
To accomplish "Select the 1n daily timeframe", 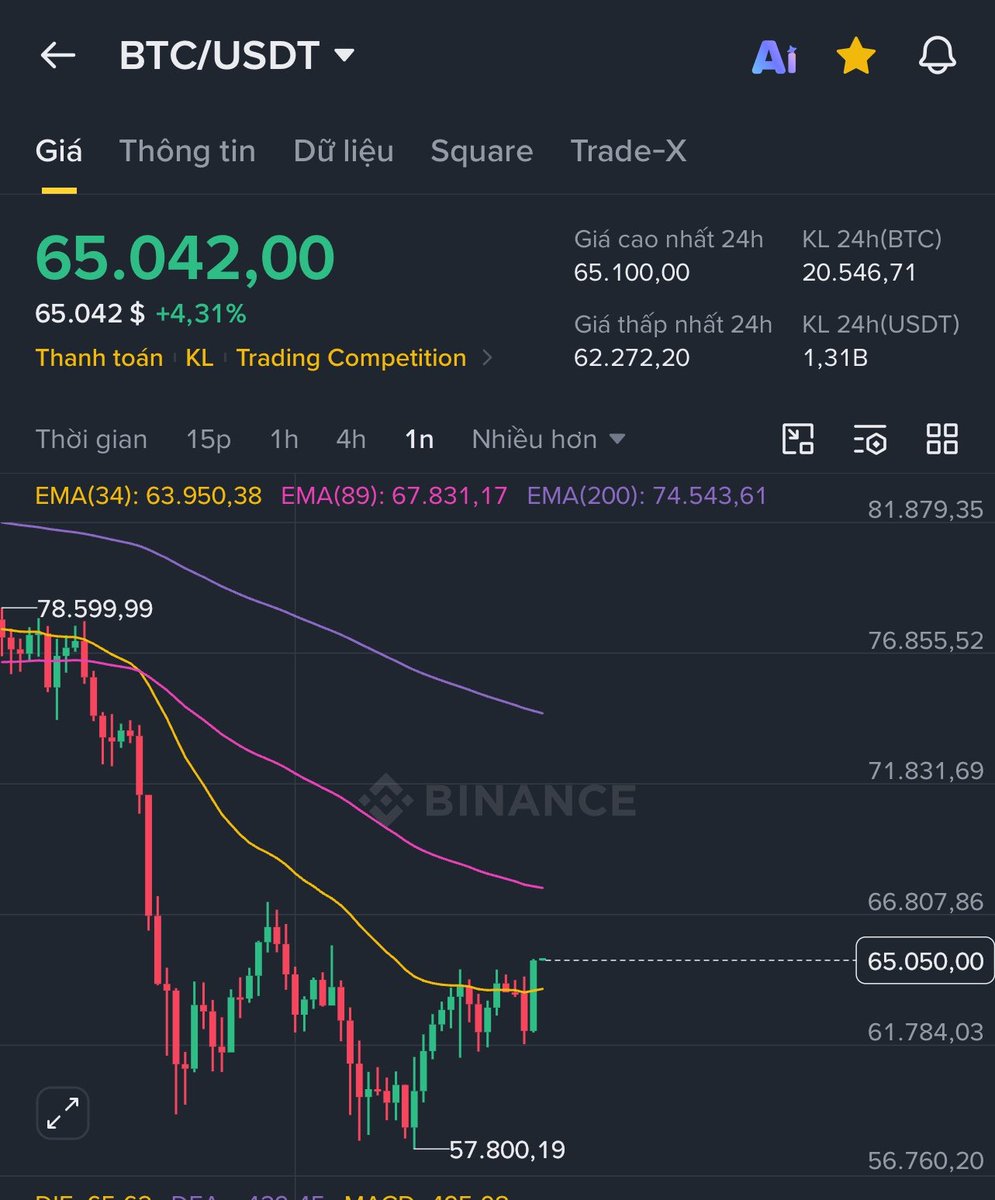I will tap(419, 439).
